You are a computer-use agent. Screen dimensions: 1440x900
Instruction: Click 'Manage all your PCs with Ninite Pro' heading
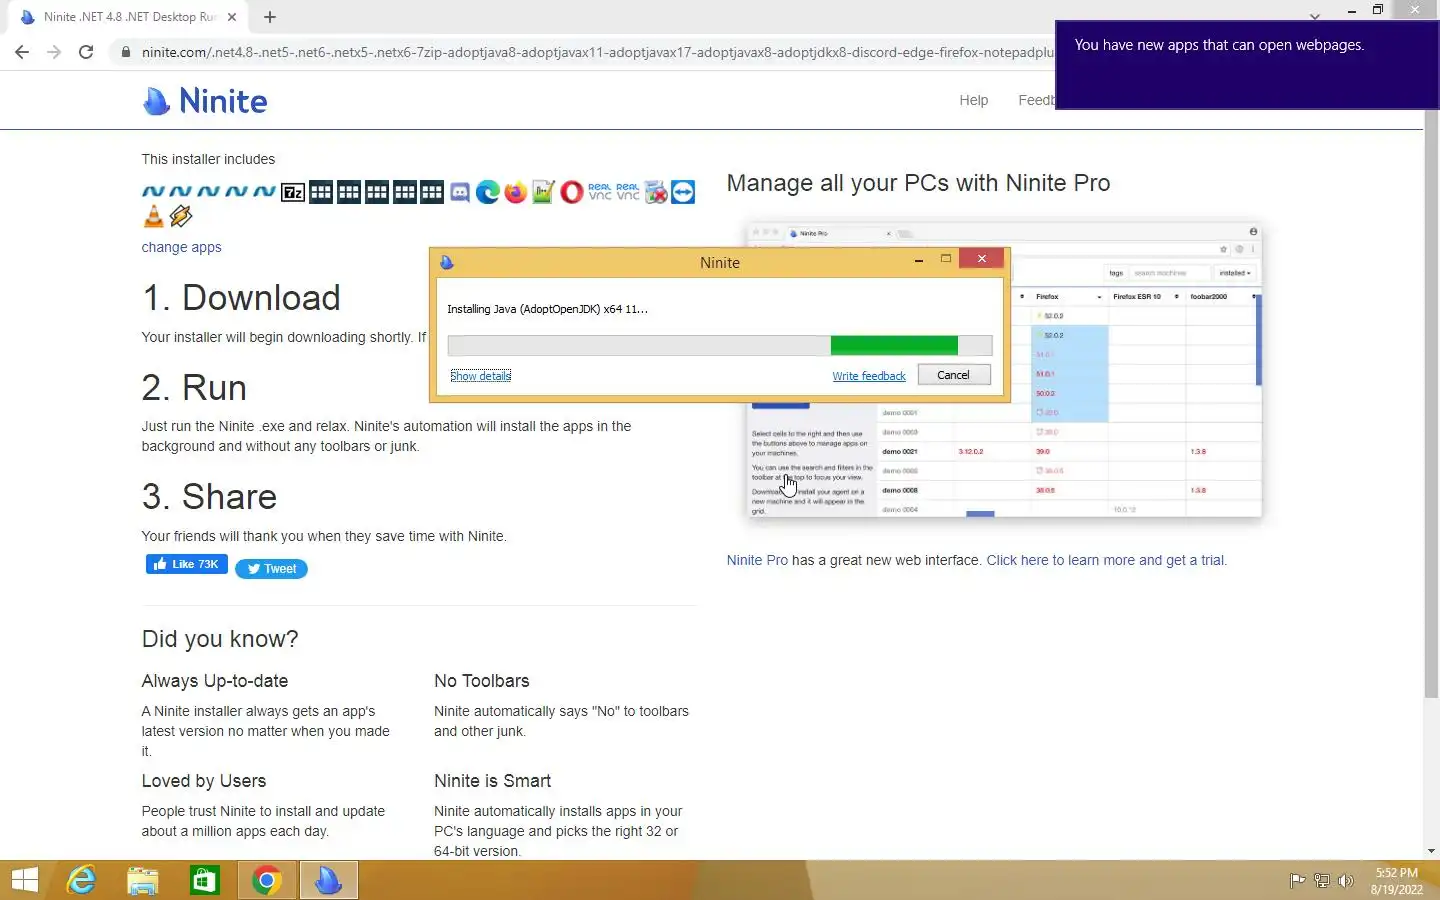[x=918, y=183]
